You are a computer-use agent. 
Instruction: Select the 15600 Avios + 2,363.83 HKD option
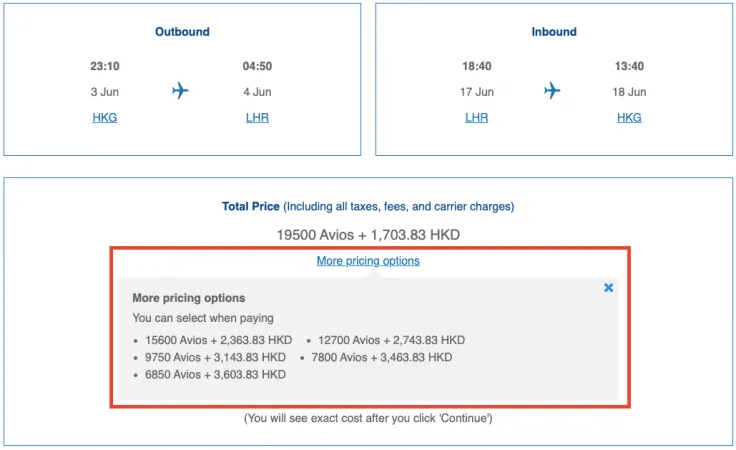click(x=218, y=340)
